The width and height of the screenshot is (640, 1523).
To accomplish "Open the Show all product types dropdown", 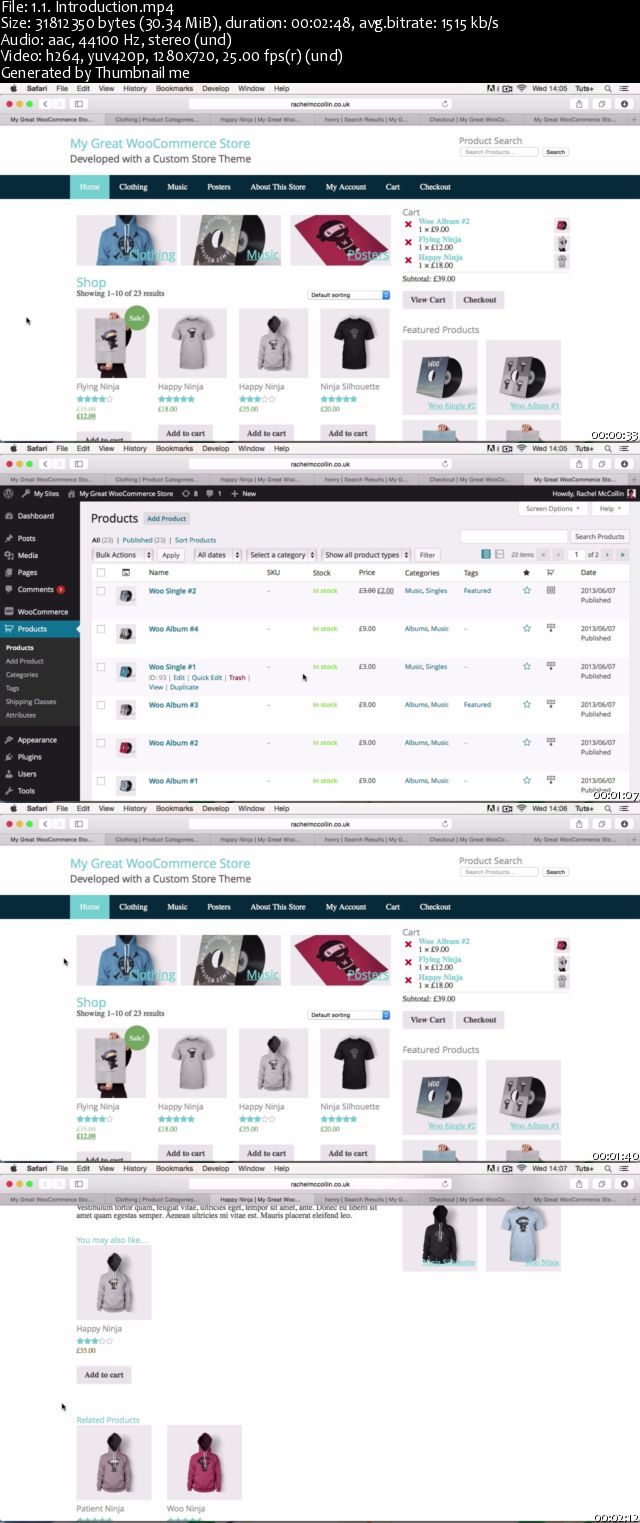I will click(x=365, y=555).
